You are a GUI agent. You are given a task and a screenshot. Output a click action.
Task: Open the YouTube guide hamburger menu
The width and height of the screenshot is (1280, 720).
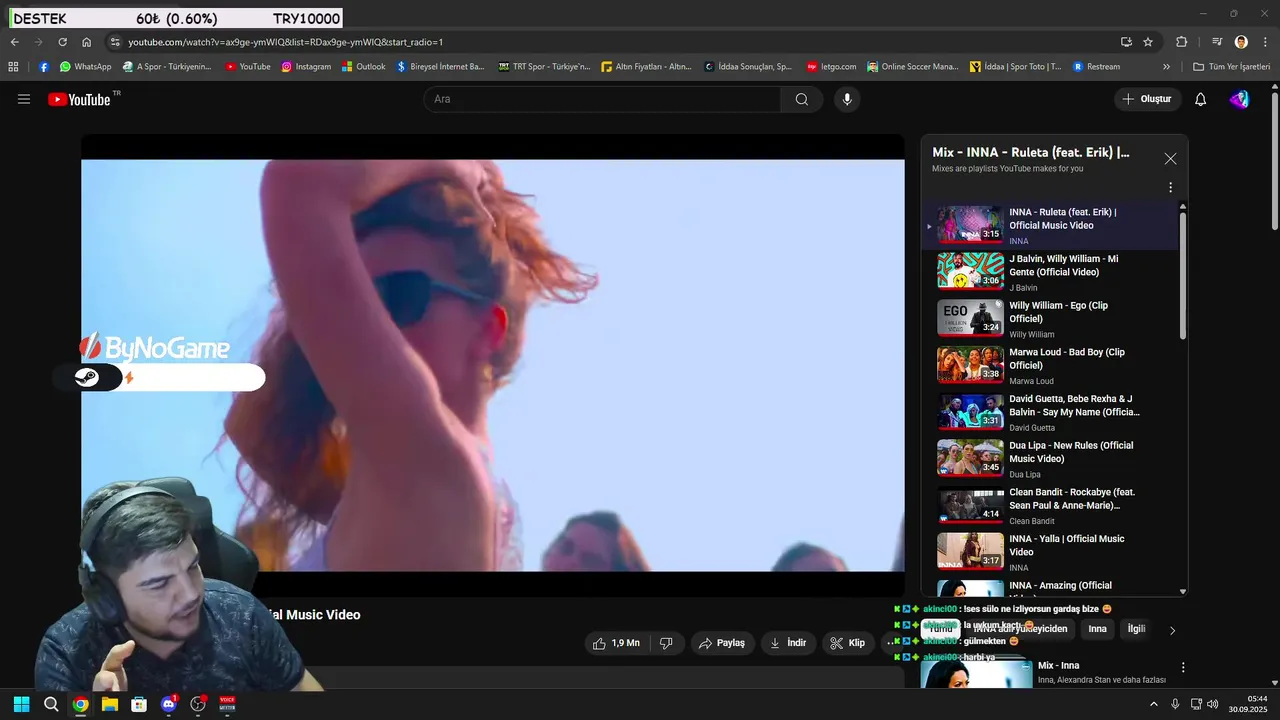pos(24,99)
